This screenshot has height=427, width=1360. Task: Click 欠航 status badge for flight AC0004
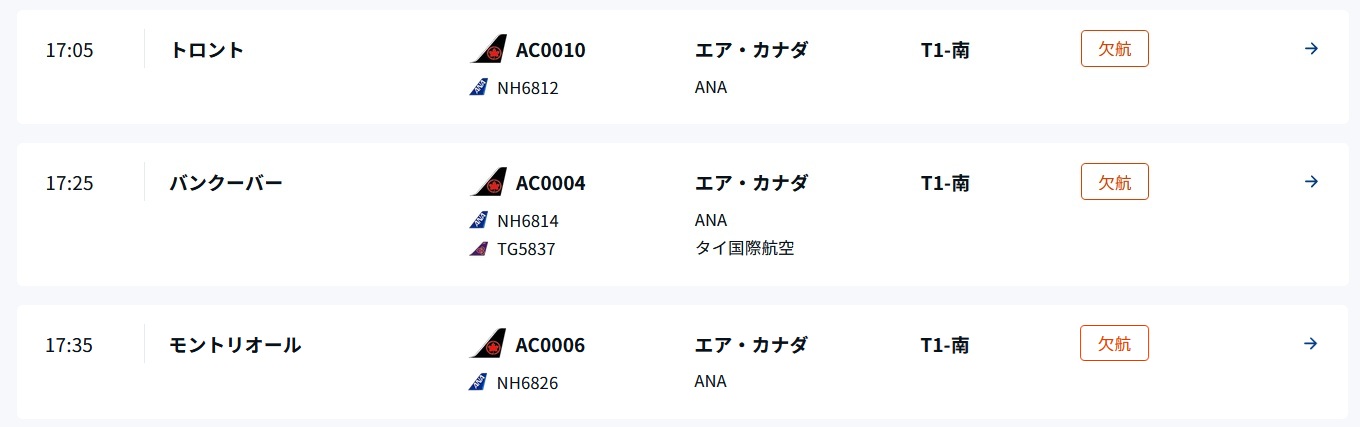[x=1114, y=182]
